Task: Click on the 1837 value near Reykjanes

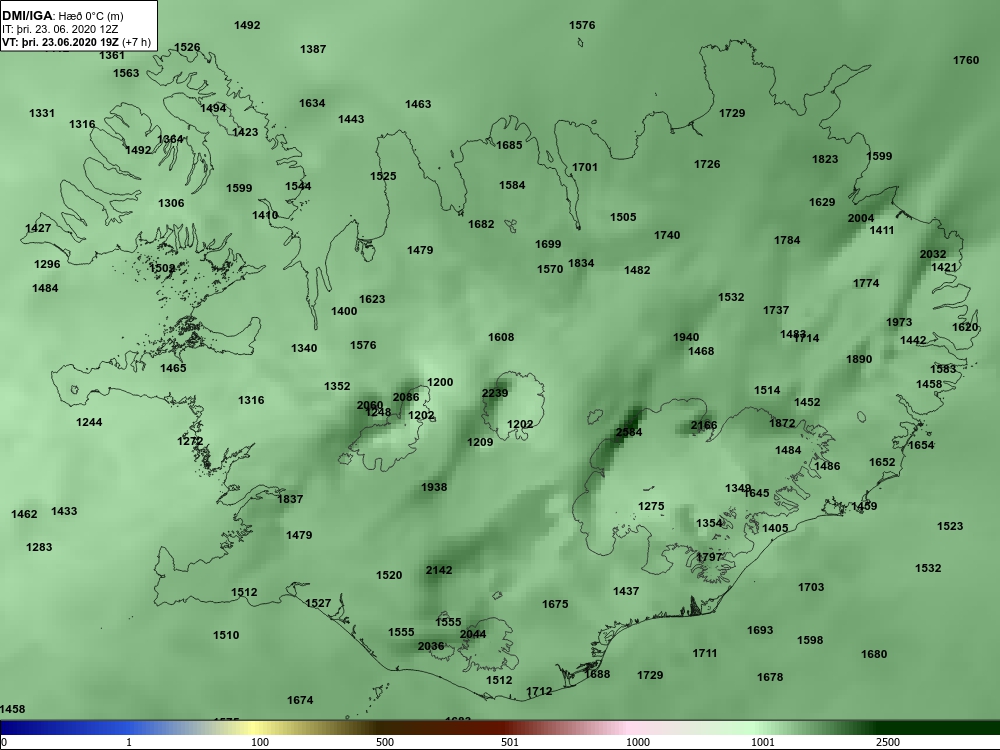Action: 290,499
